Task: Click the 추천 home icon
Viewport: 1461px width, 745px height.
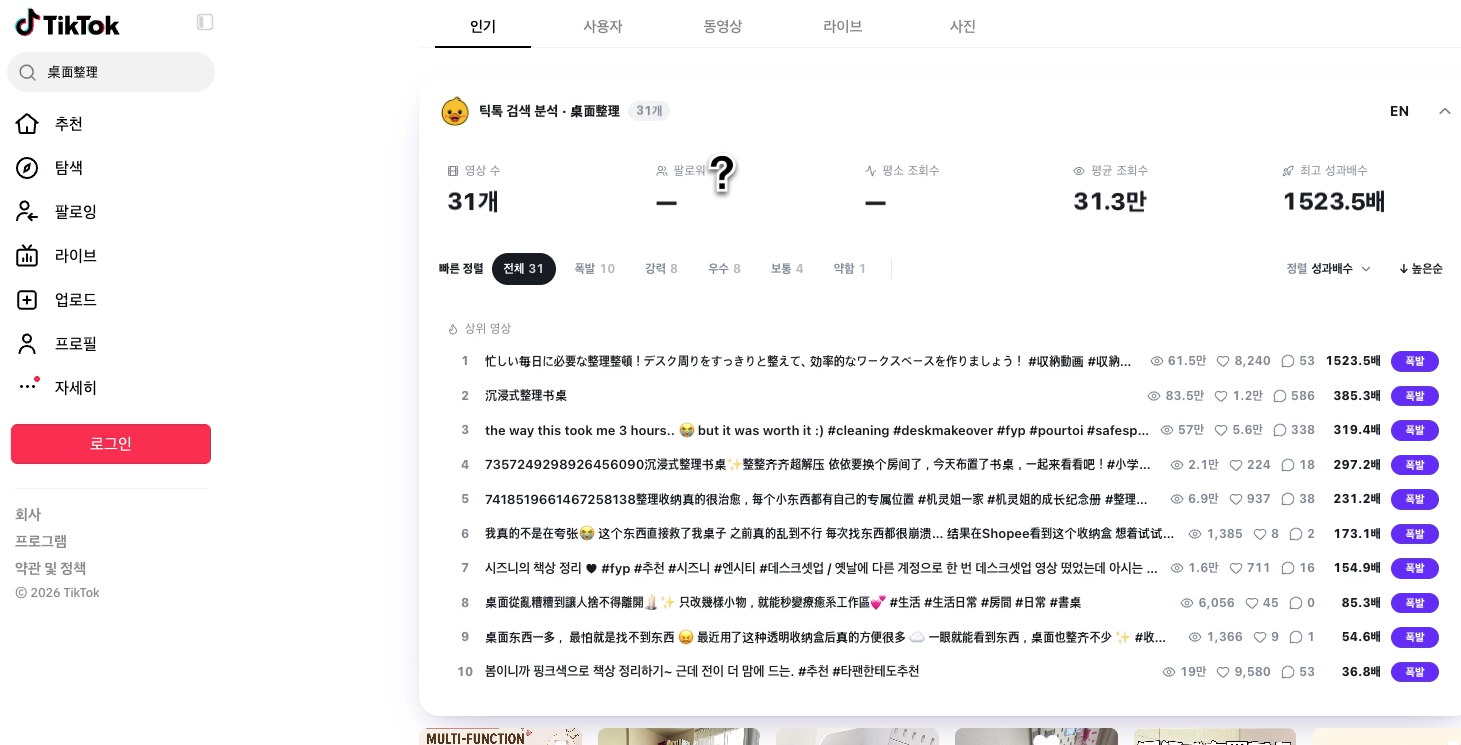Action: (27, 124)
